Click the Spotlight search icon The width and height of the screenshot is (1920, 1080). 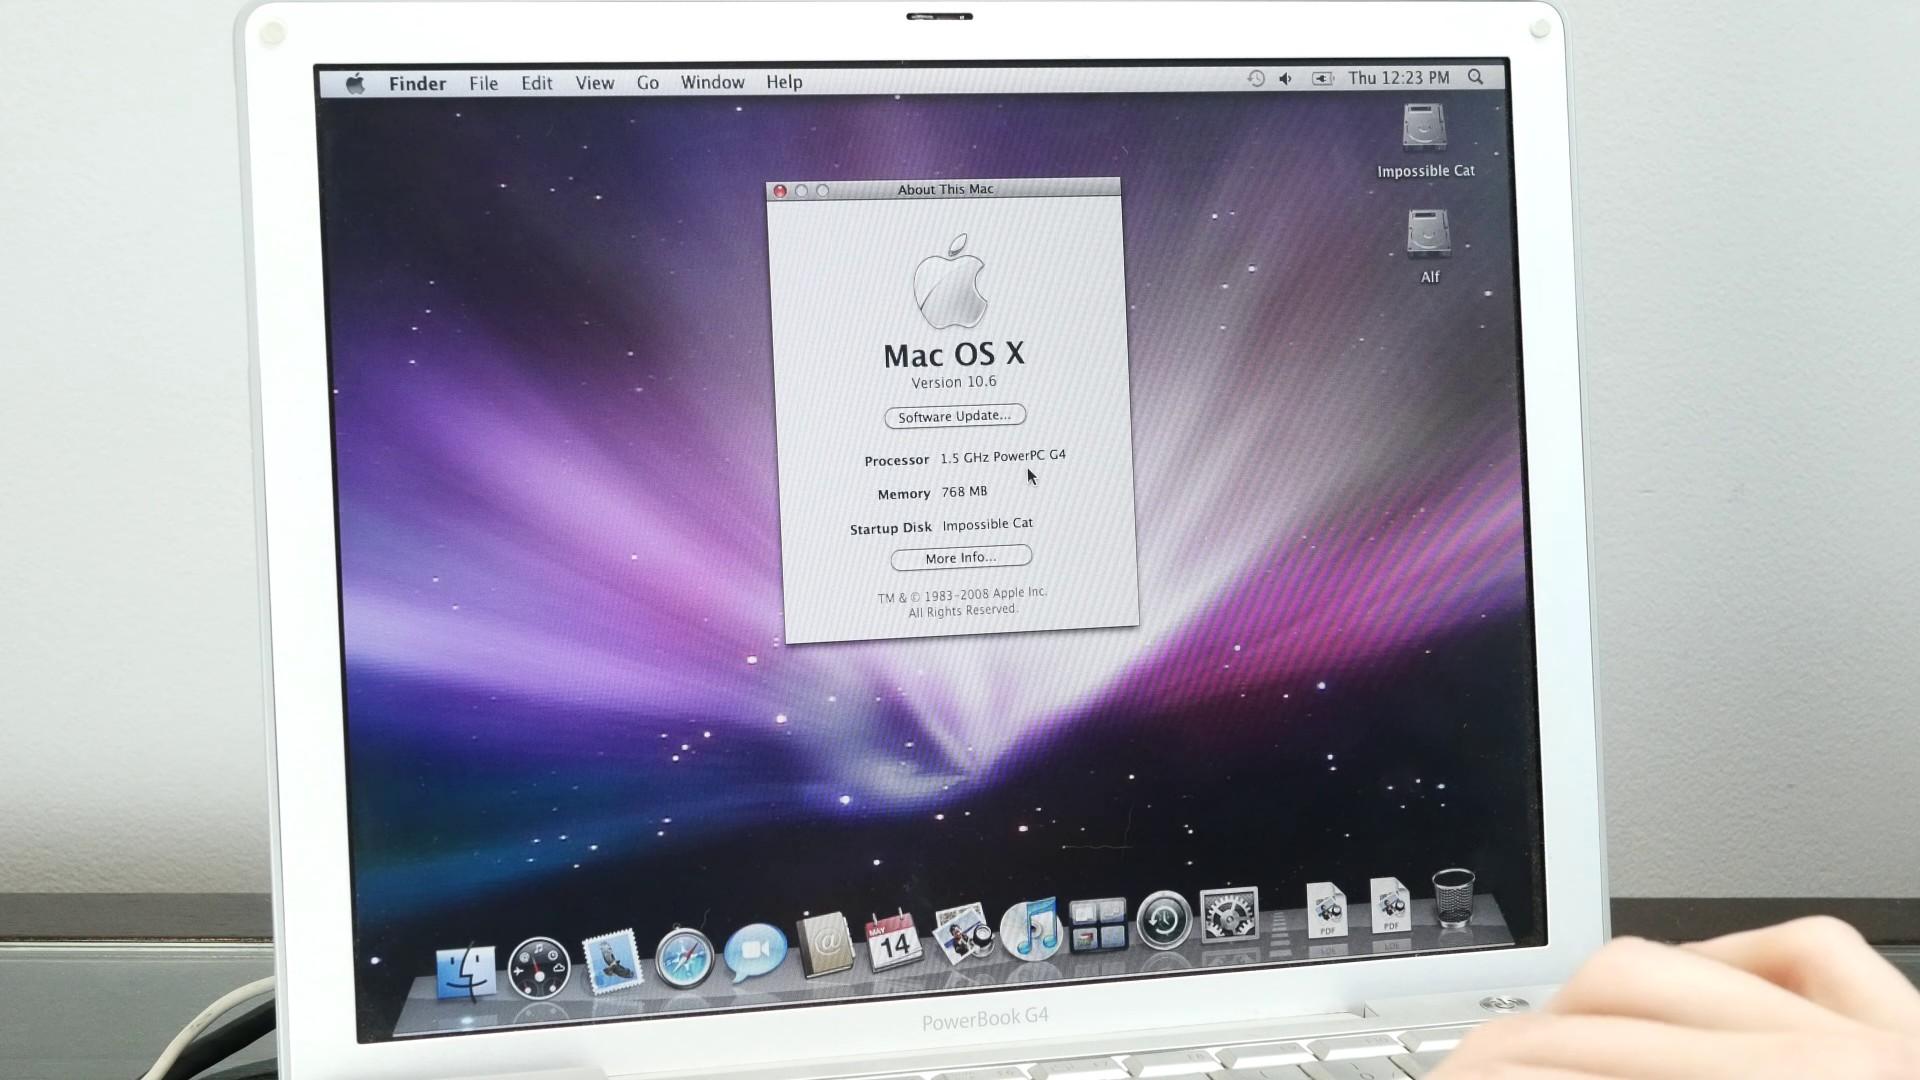[x=1475, y=77]
